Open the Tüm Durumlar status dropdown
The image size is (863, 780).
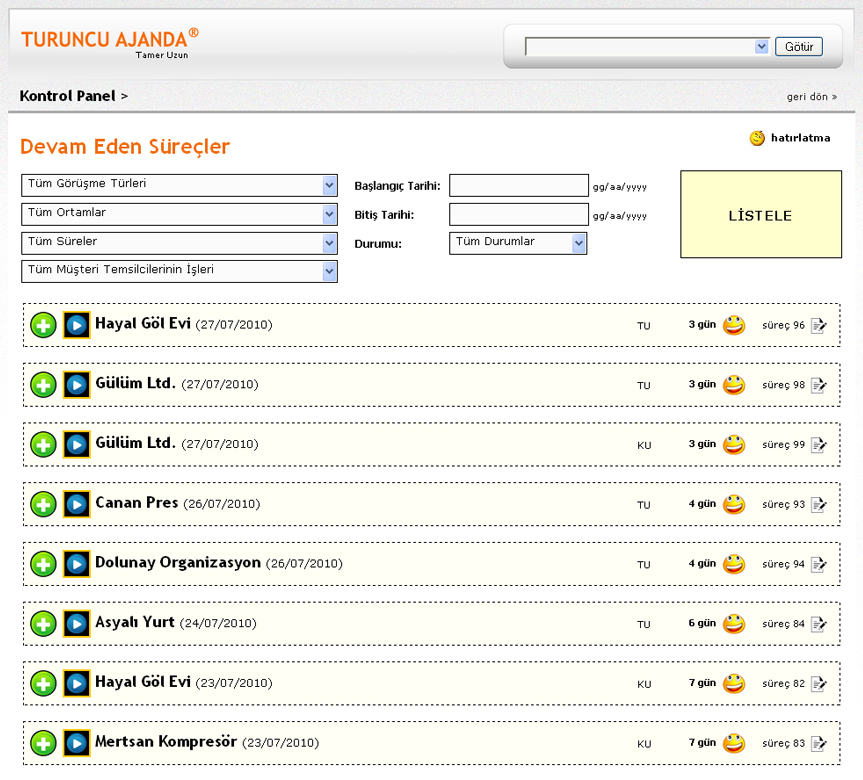[x=517, y=243]
